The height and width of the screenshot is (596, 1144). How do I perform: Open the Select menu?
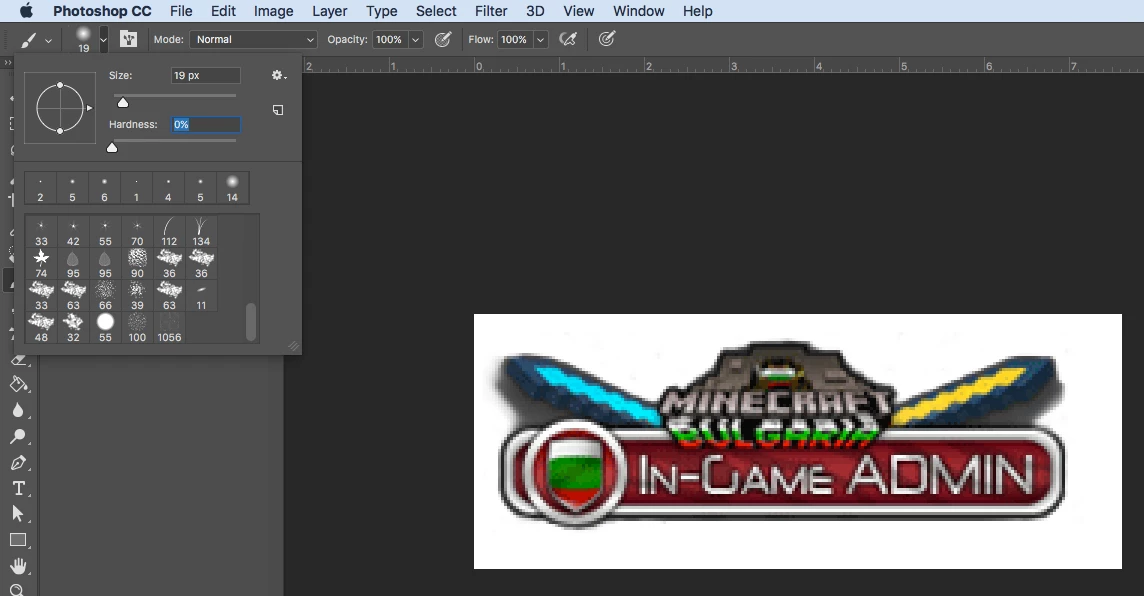click(x=436, y=11)
